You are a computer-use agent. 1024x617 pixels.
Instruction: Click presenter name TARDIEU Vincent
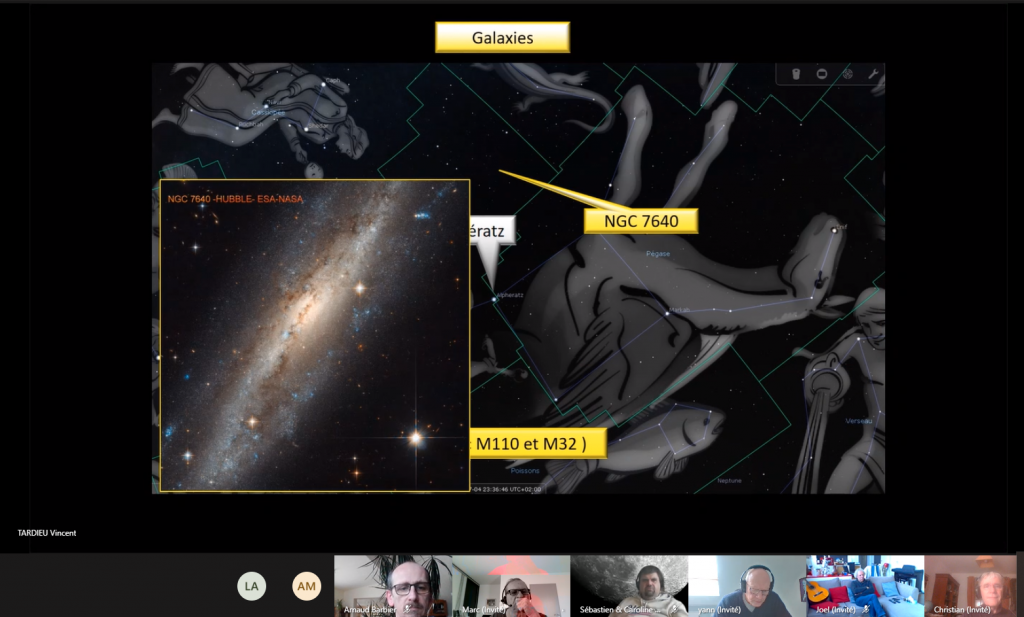point(47,533)
